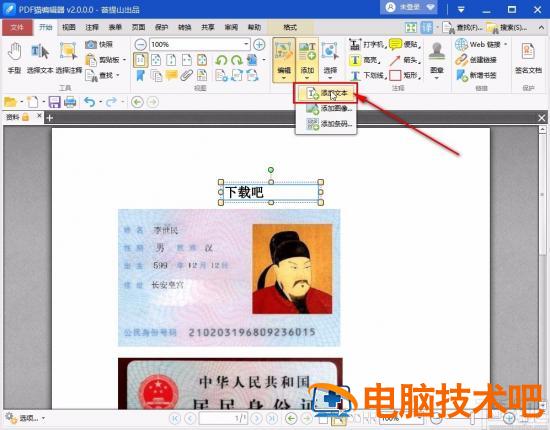Select the Sticky Note (便贴) tool
This screenshot has width=550, height=430.
point(405,45)
